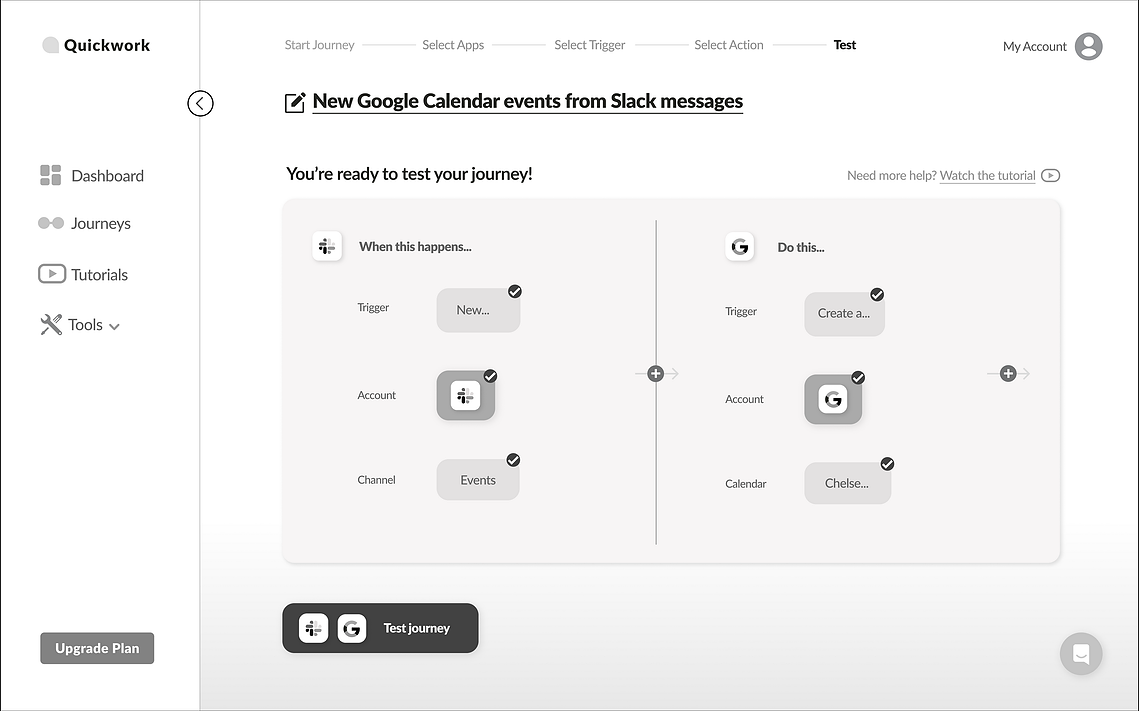Open the chat support widget
This screenshot has width=1139, height=711.
1081,654
